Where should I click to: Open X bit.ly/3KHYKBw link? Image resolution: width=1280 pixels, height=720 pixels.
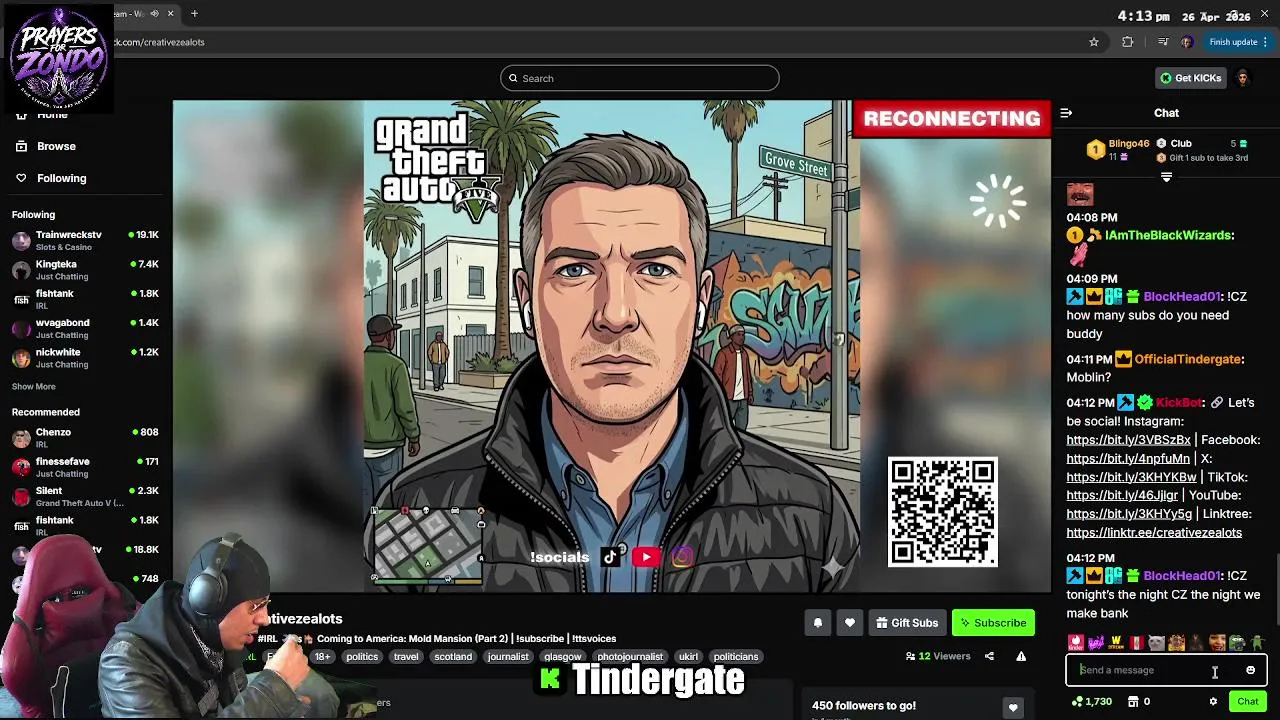[1131, 477]
